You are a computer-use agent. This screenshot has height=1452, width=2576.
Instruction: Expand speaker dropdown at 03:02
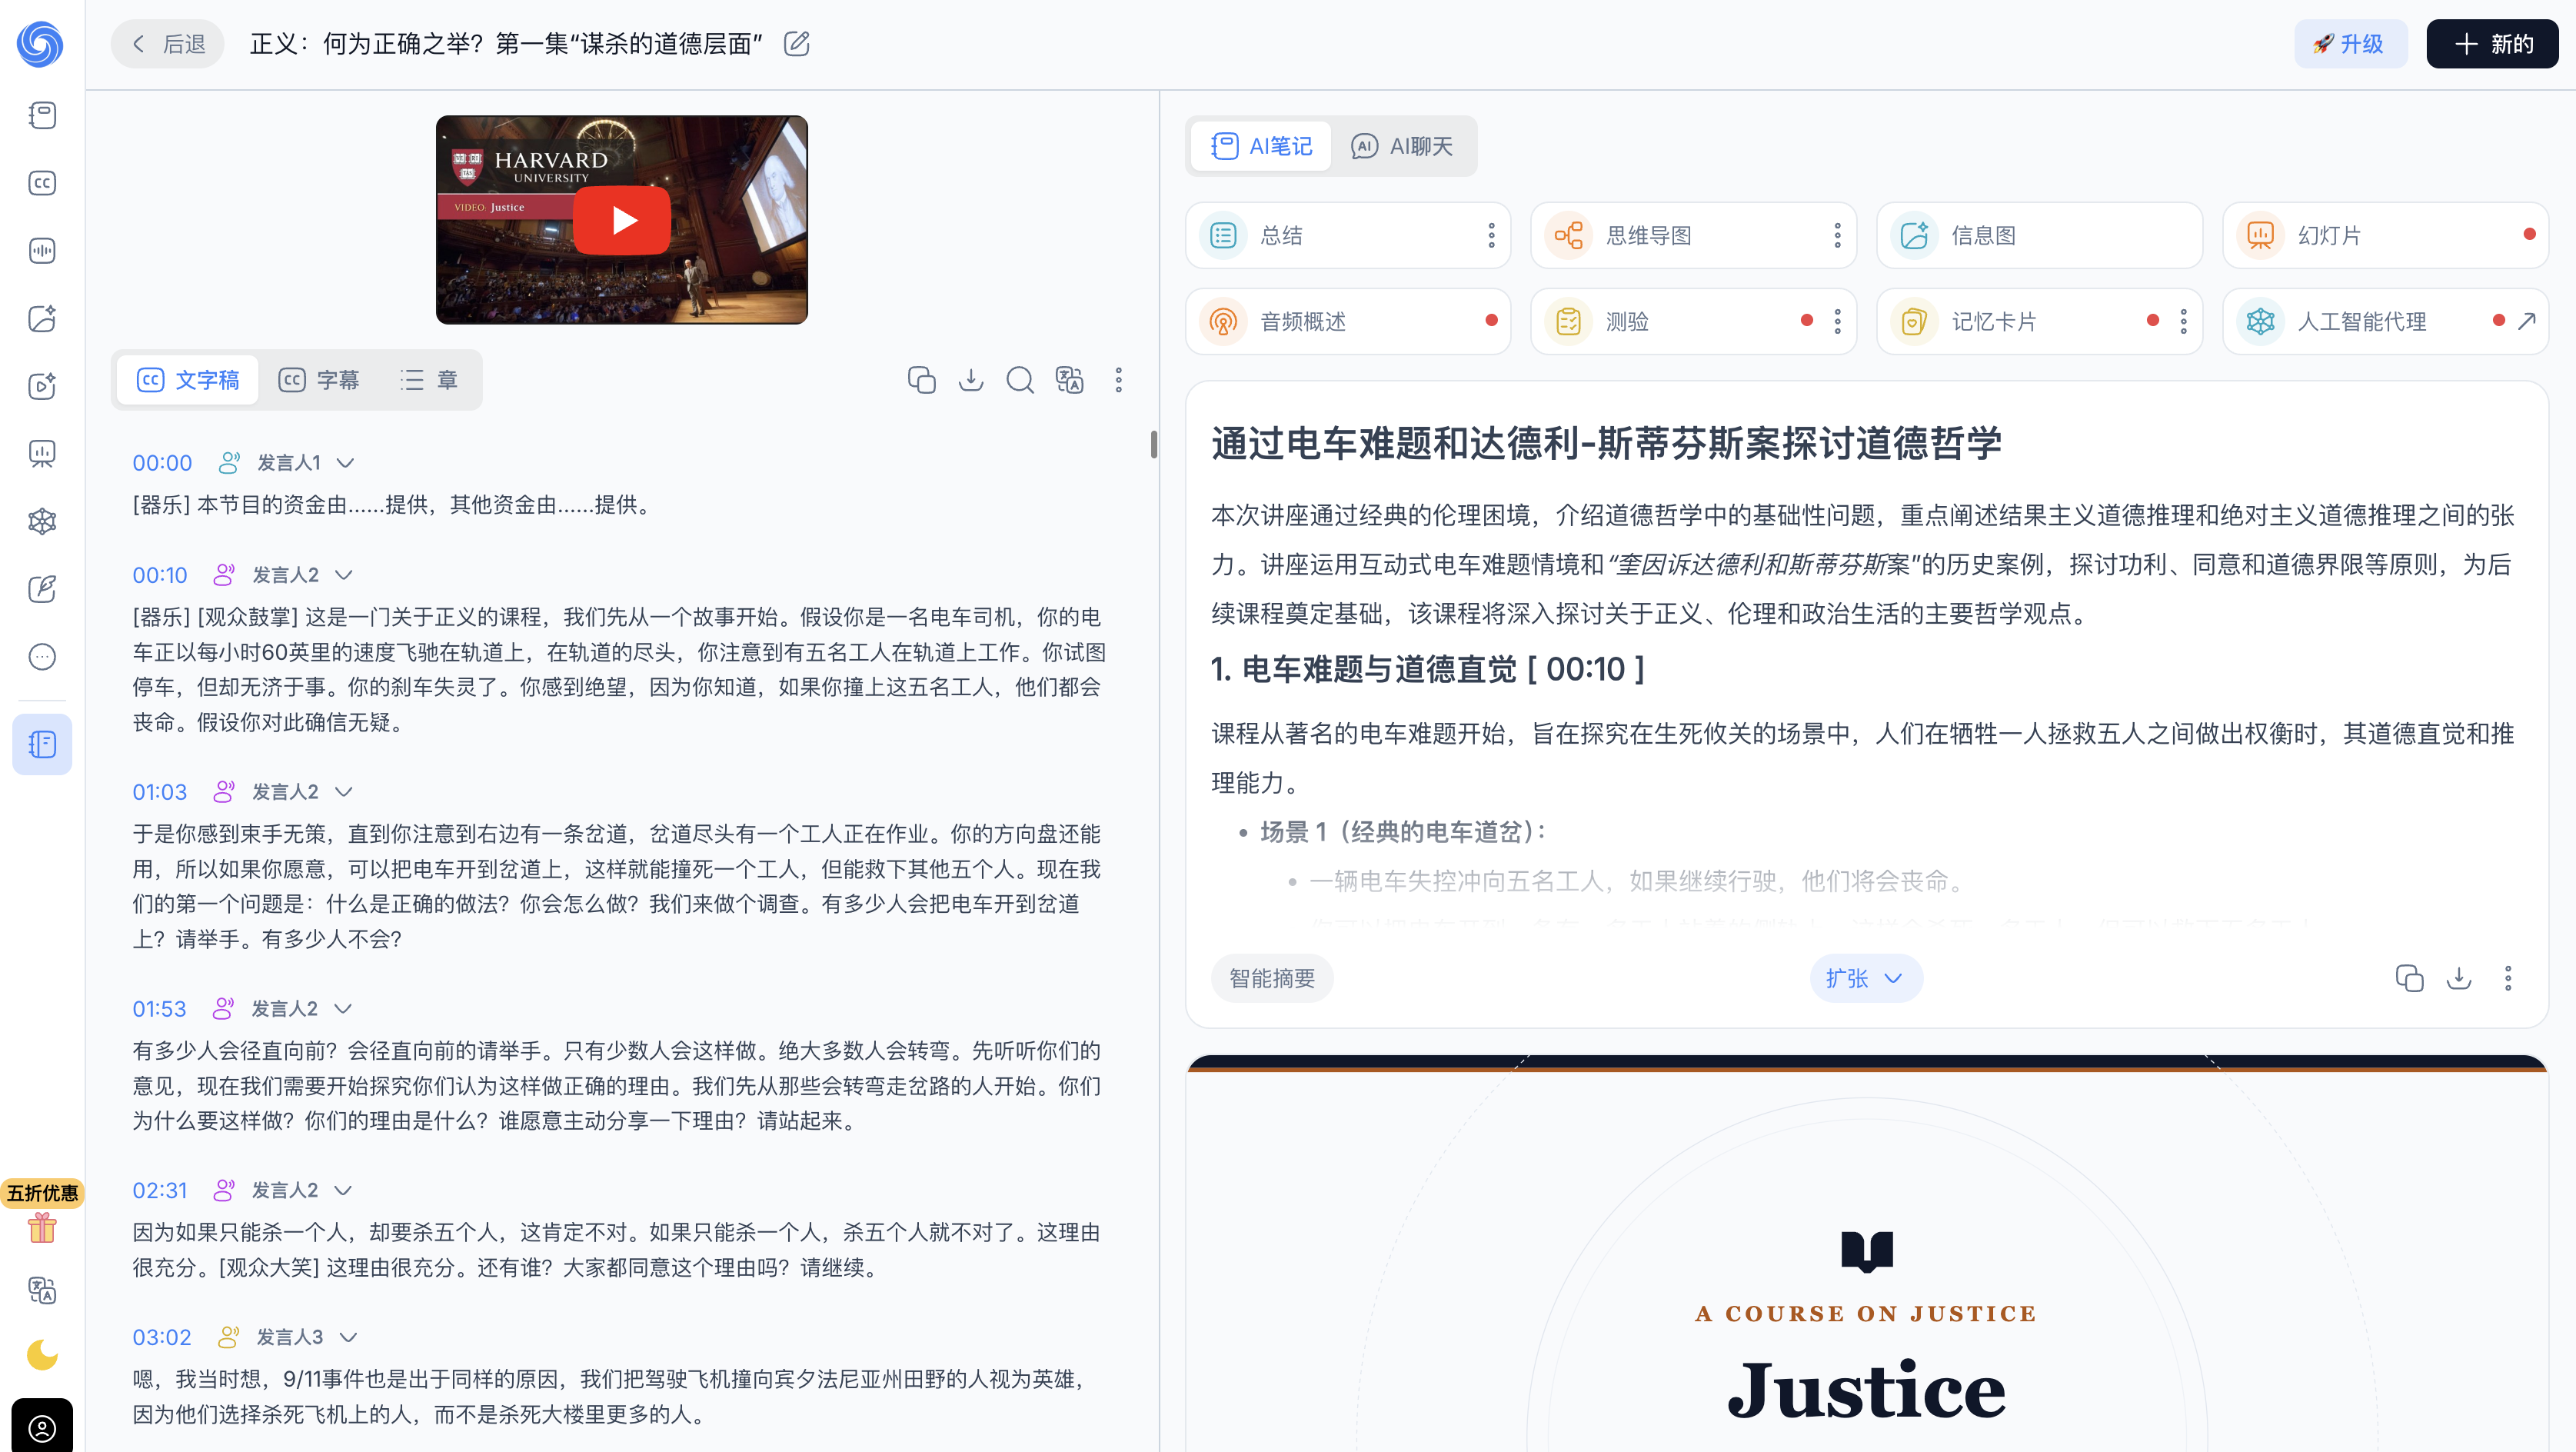pyautogui.click(x=348, y=1338)
